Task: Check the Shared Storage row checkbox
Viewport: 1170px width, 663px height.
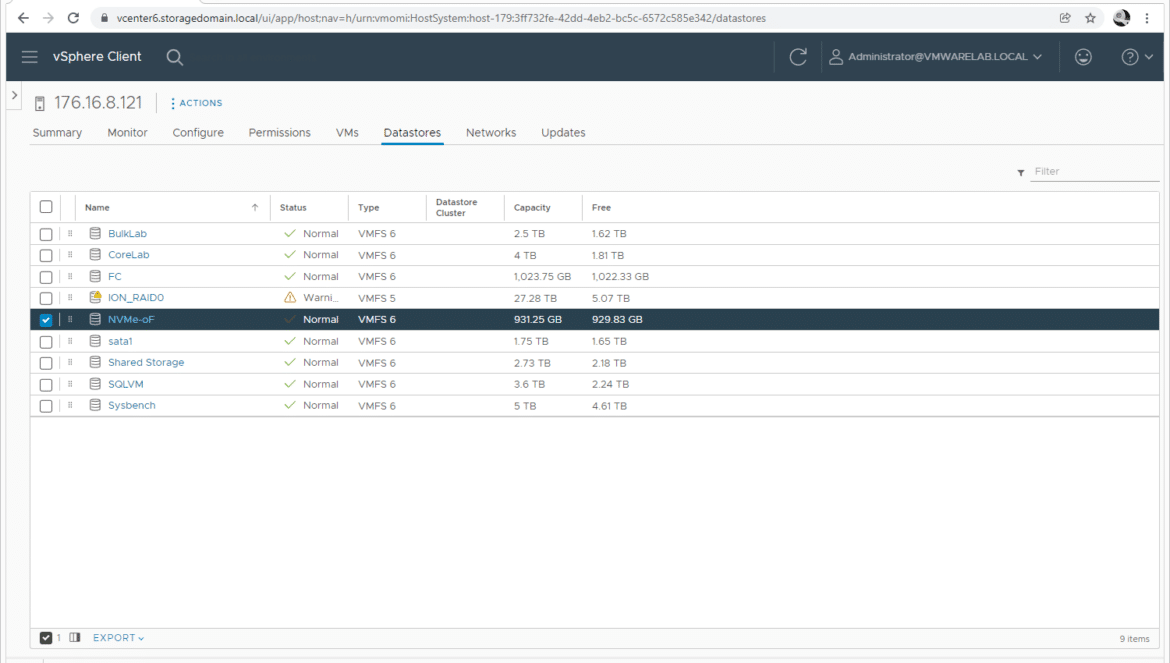Action: 46,363
